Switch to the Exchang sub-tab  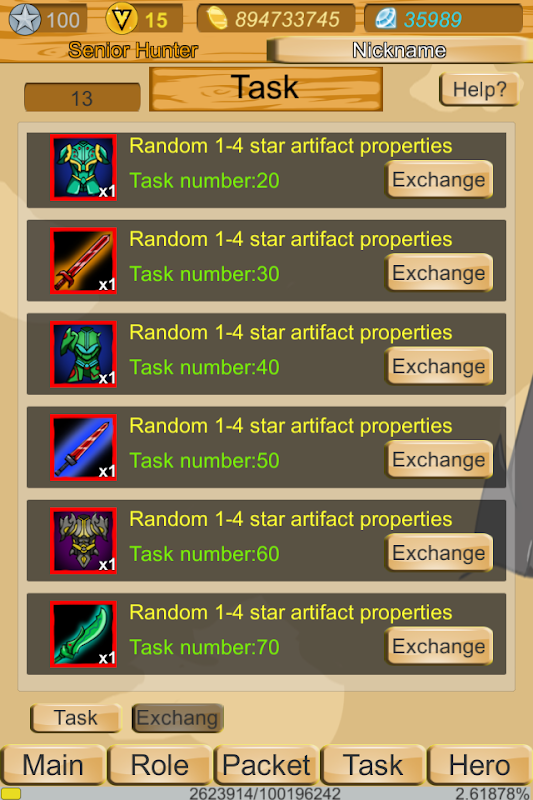pyautogui.click(x=177, y=718)
